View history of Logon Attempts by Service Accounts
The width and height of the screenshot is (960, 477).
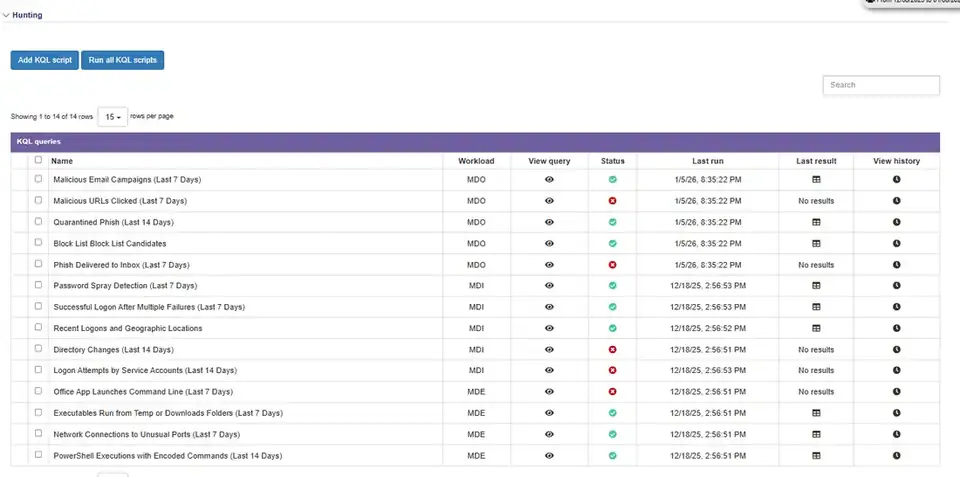tap(896, 370)
